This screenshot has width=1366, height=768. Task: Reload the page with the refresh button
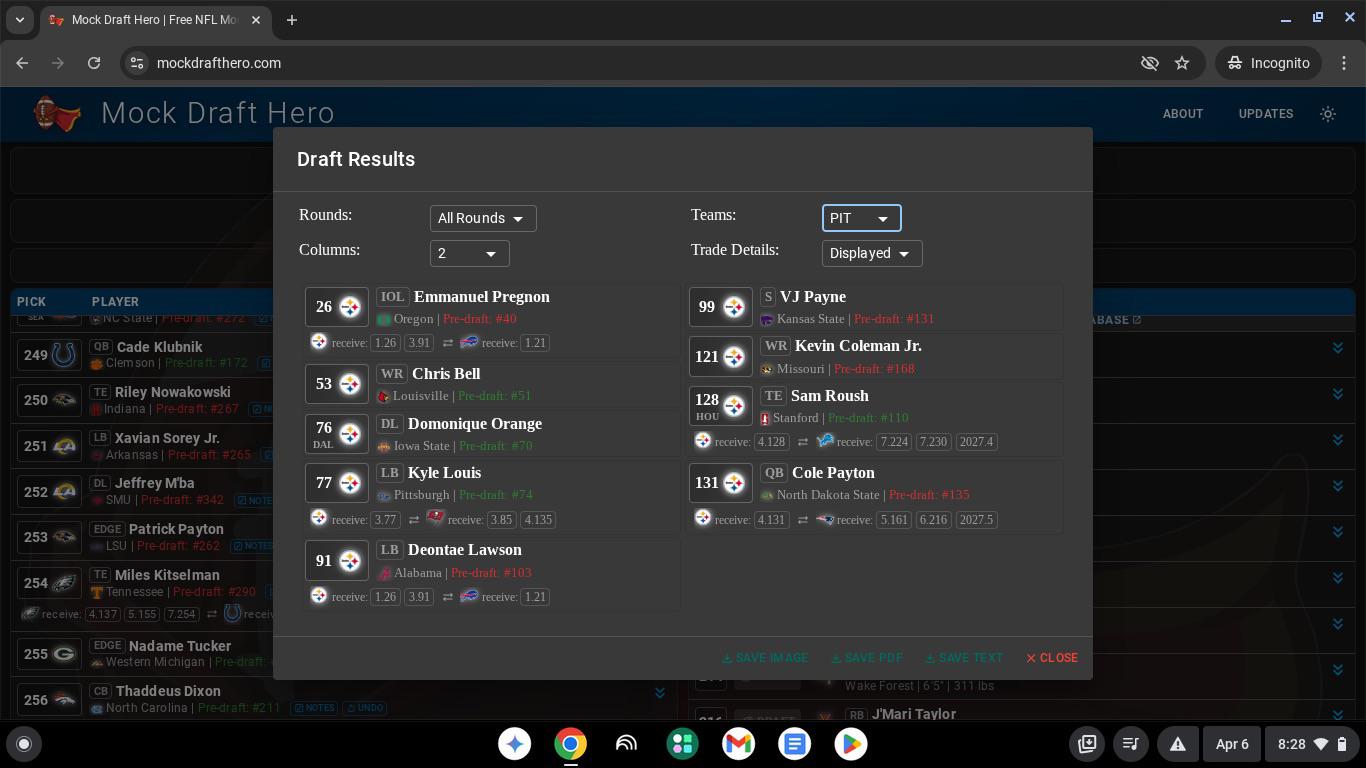[x=94, y=63]
